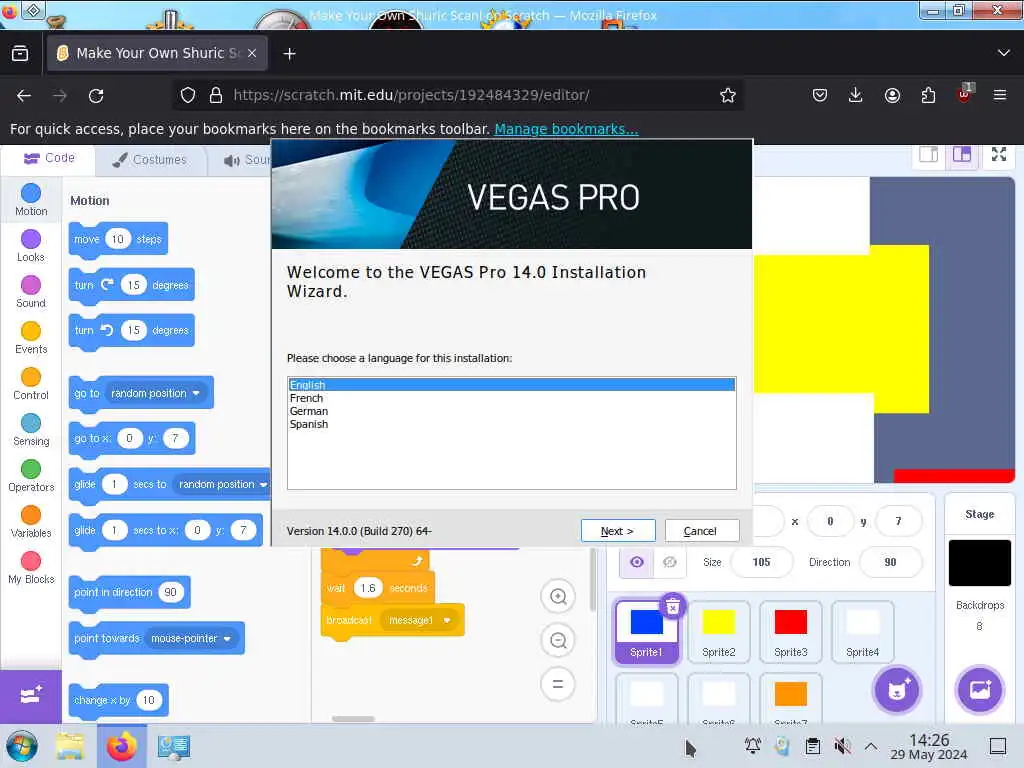Switch to small stage layout
Screen dimensions: 1024x768
[929, 155]
